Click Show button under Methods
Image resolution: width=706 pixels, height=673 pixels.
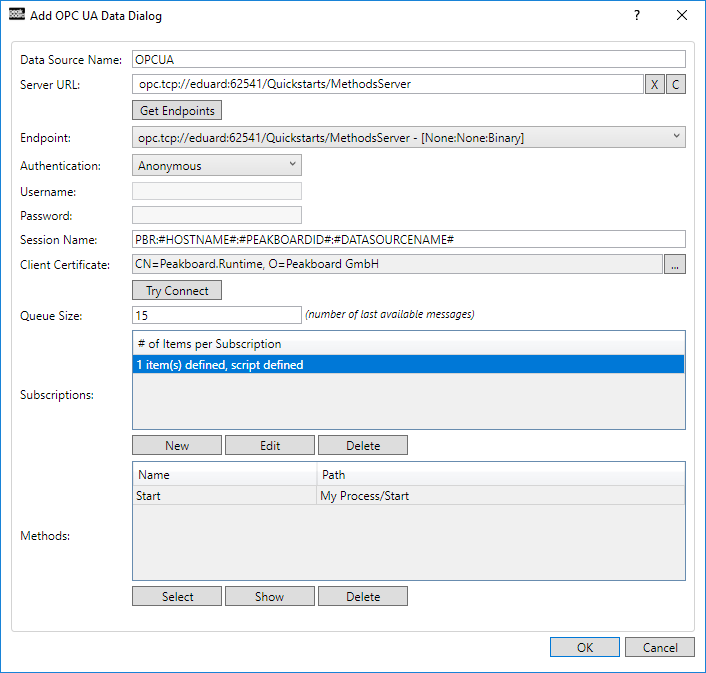[x=270, y=596]
